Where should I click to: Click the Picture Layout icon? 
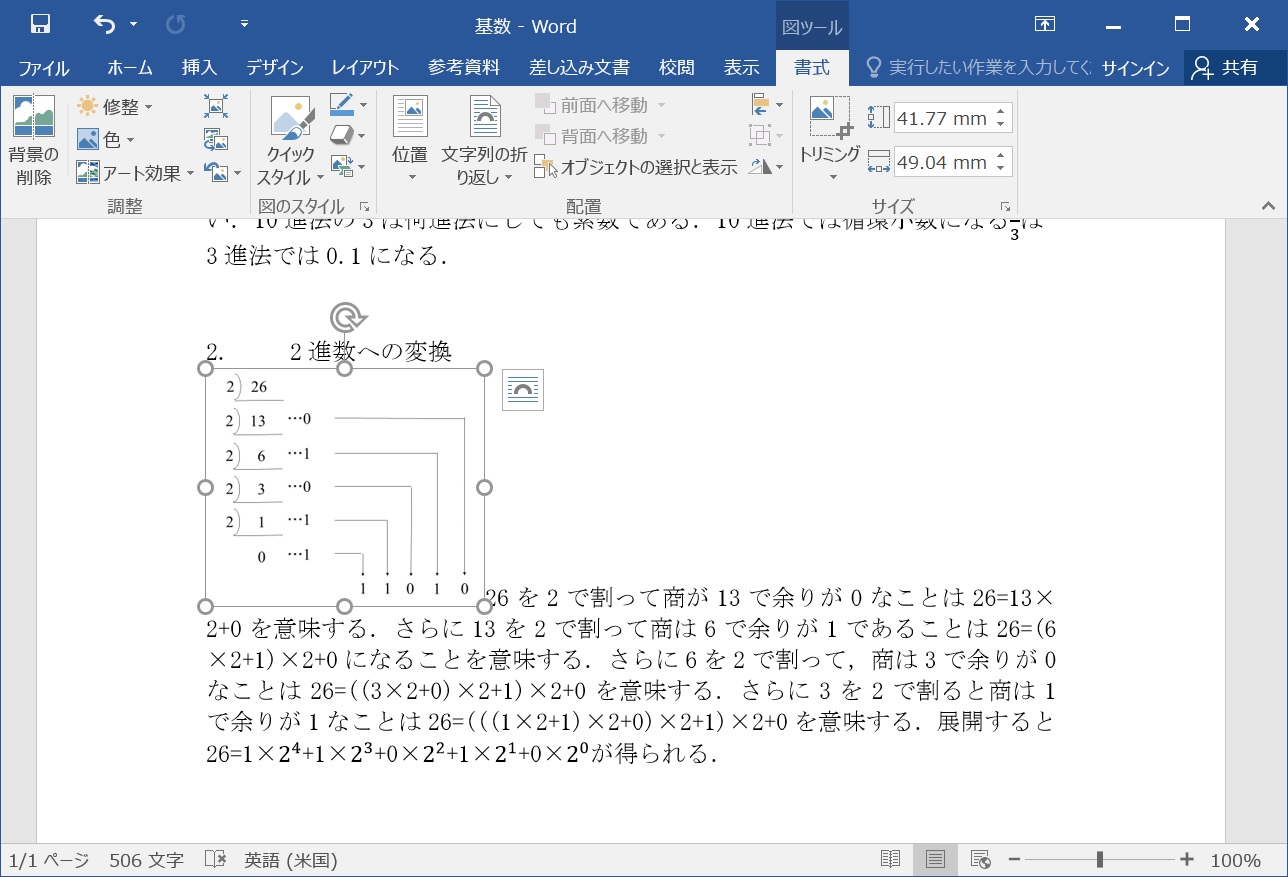coord(341,166)
